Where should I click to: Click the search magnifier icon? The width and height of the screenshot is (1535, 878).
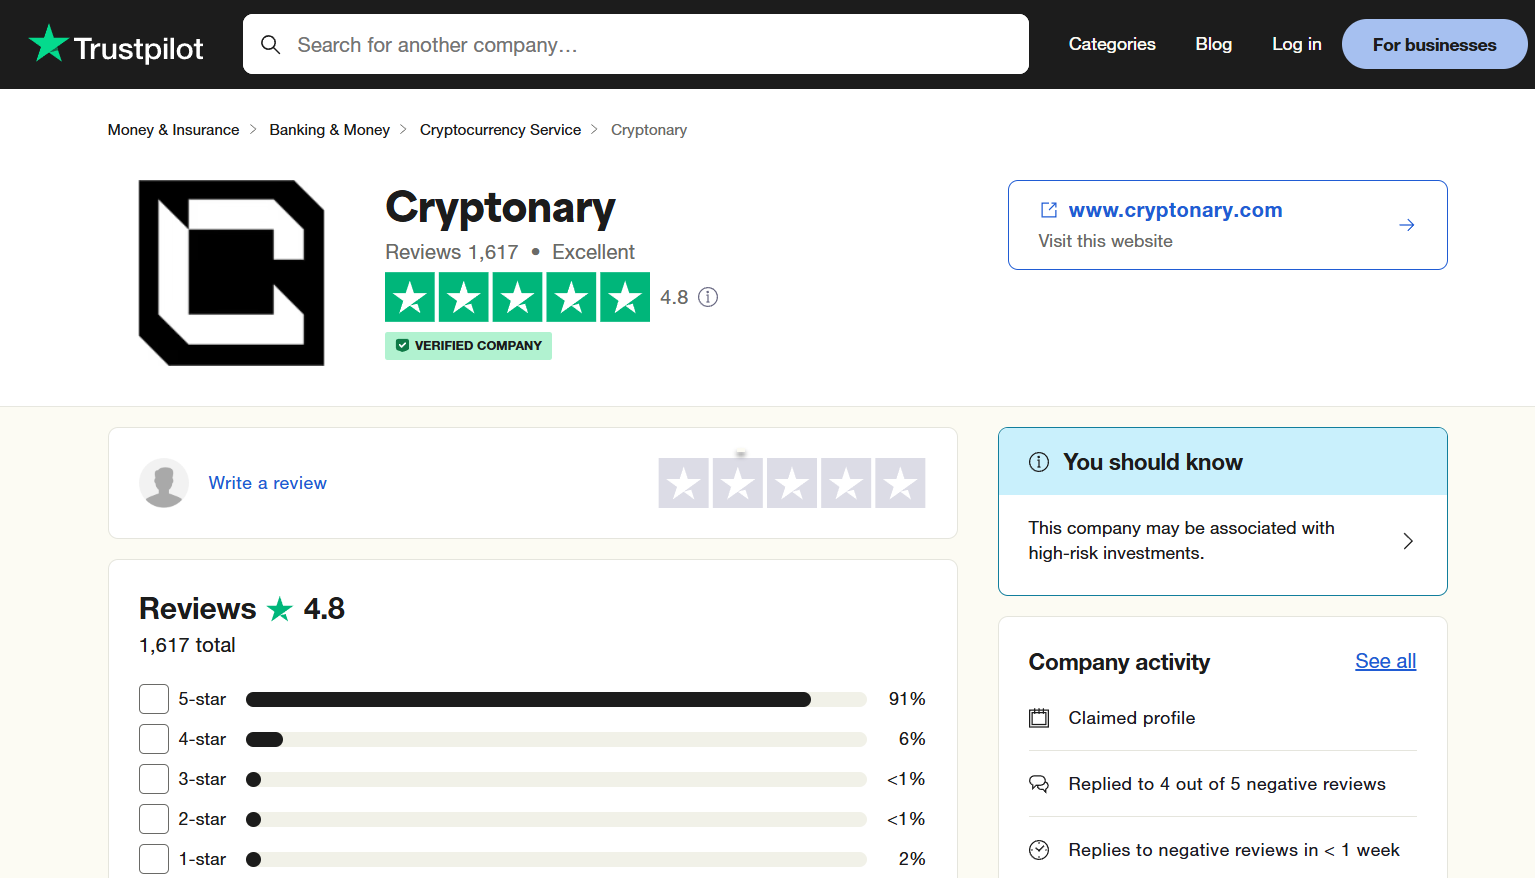pyautogui.click(x=271, y=44)
